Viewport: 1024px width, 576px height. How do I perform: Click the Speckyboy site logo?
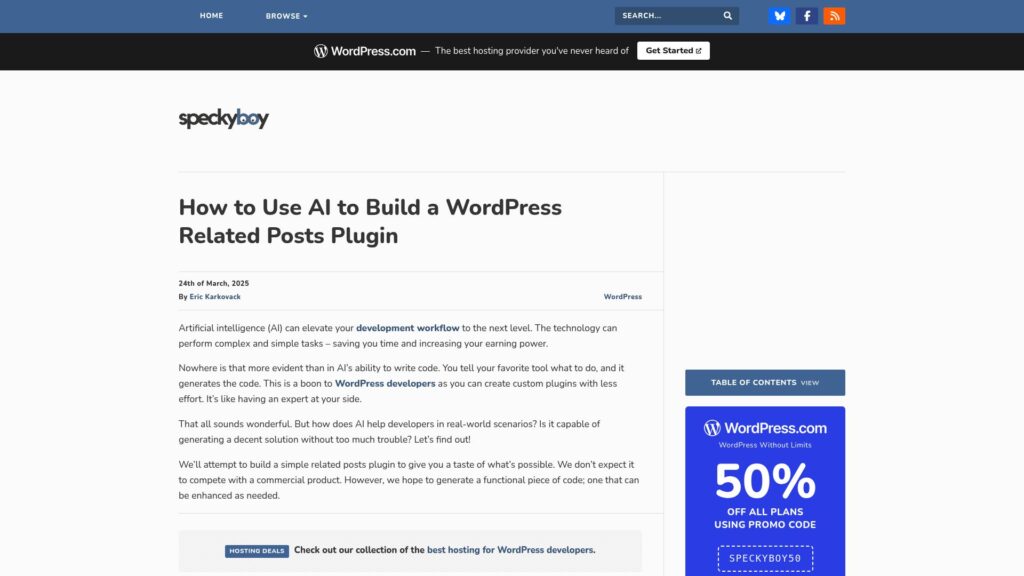[223, 118]
